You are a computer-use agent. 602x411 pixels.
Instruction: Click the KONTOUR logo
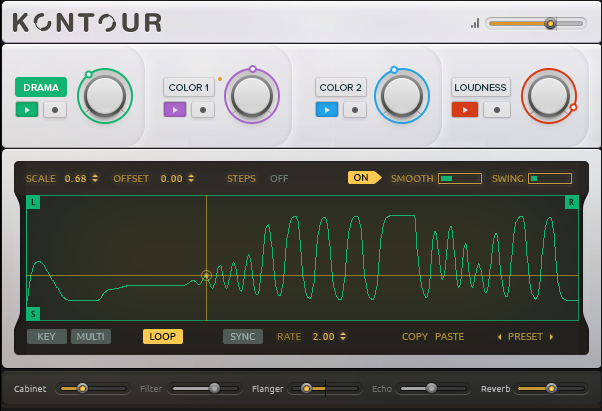click(87, 22)
